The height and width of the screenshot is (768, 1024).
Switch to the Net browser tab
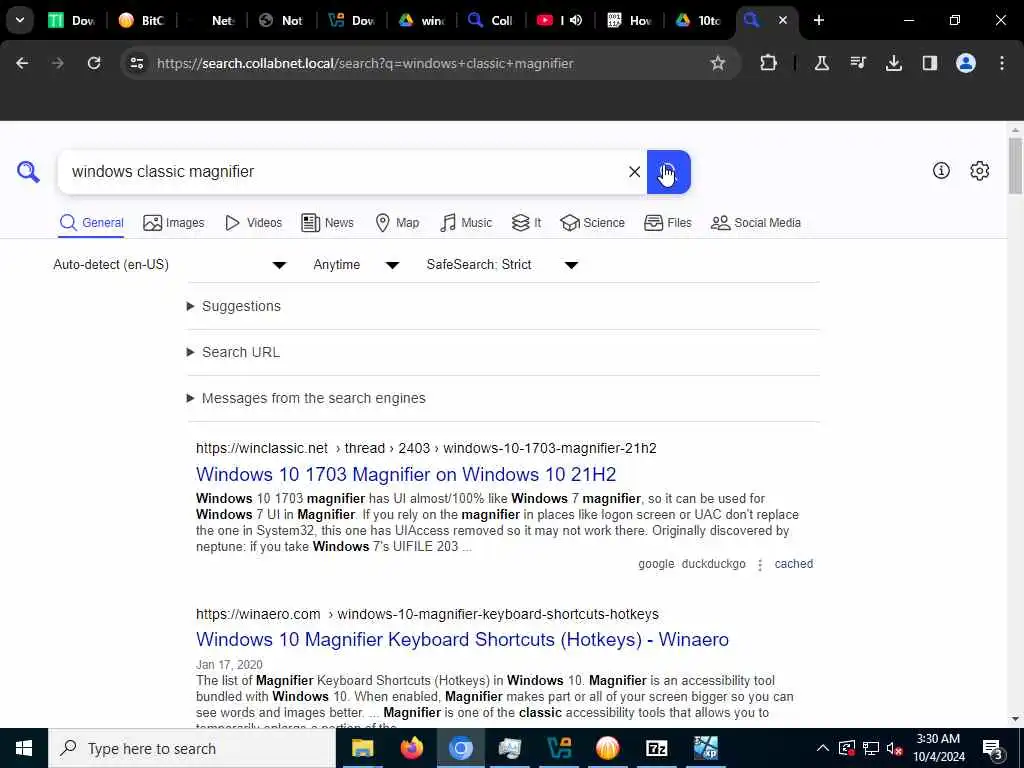pos(211,20)
